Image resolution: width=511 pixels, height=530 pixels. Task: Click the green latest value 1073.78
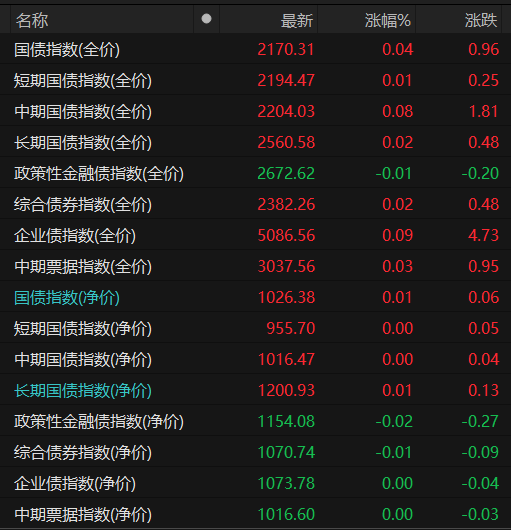click(x=286, y=483)
